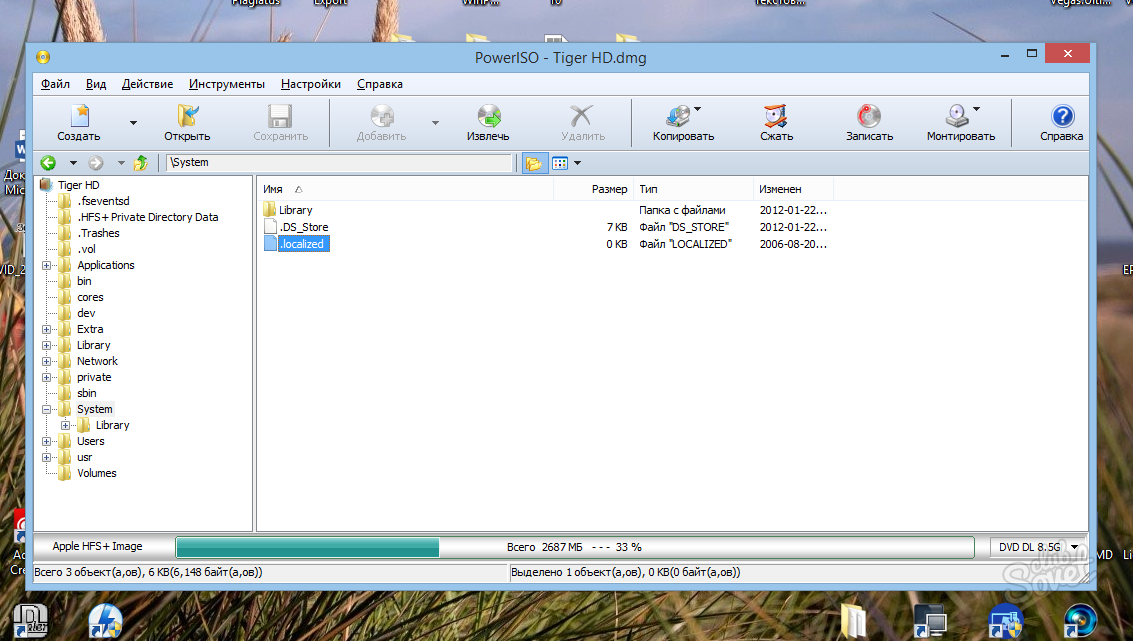Open the Действие menu
Viewport: 1133px width, 641px height.
click(147, 84)
